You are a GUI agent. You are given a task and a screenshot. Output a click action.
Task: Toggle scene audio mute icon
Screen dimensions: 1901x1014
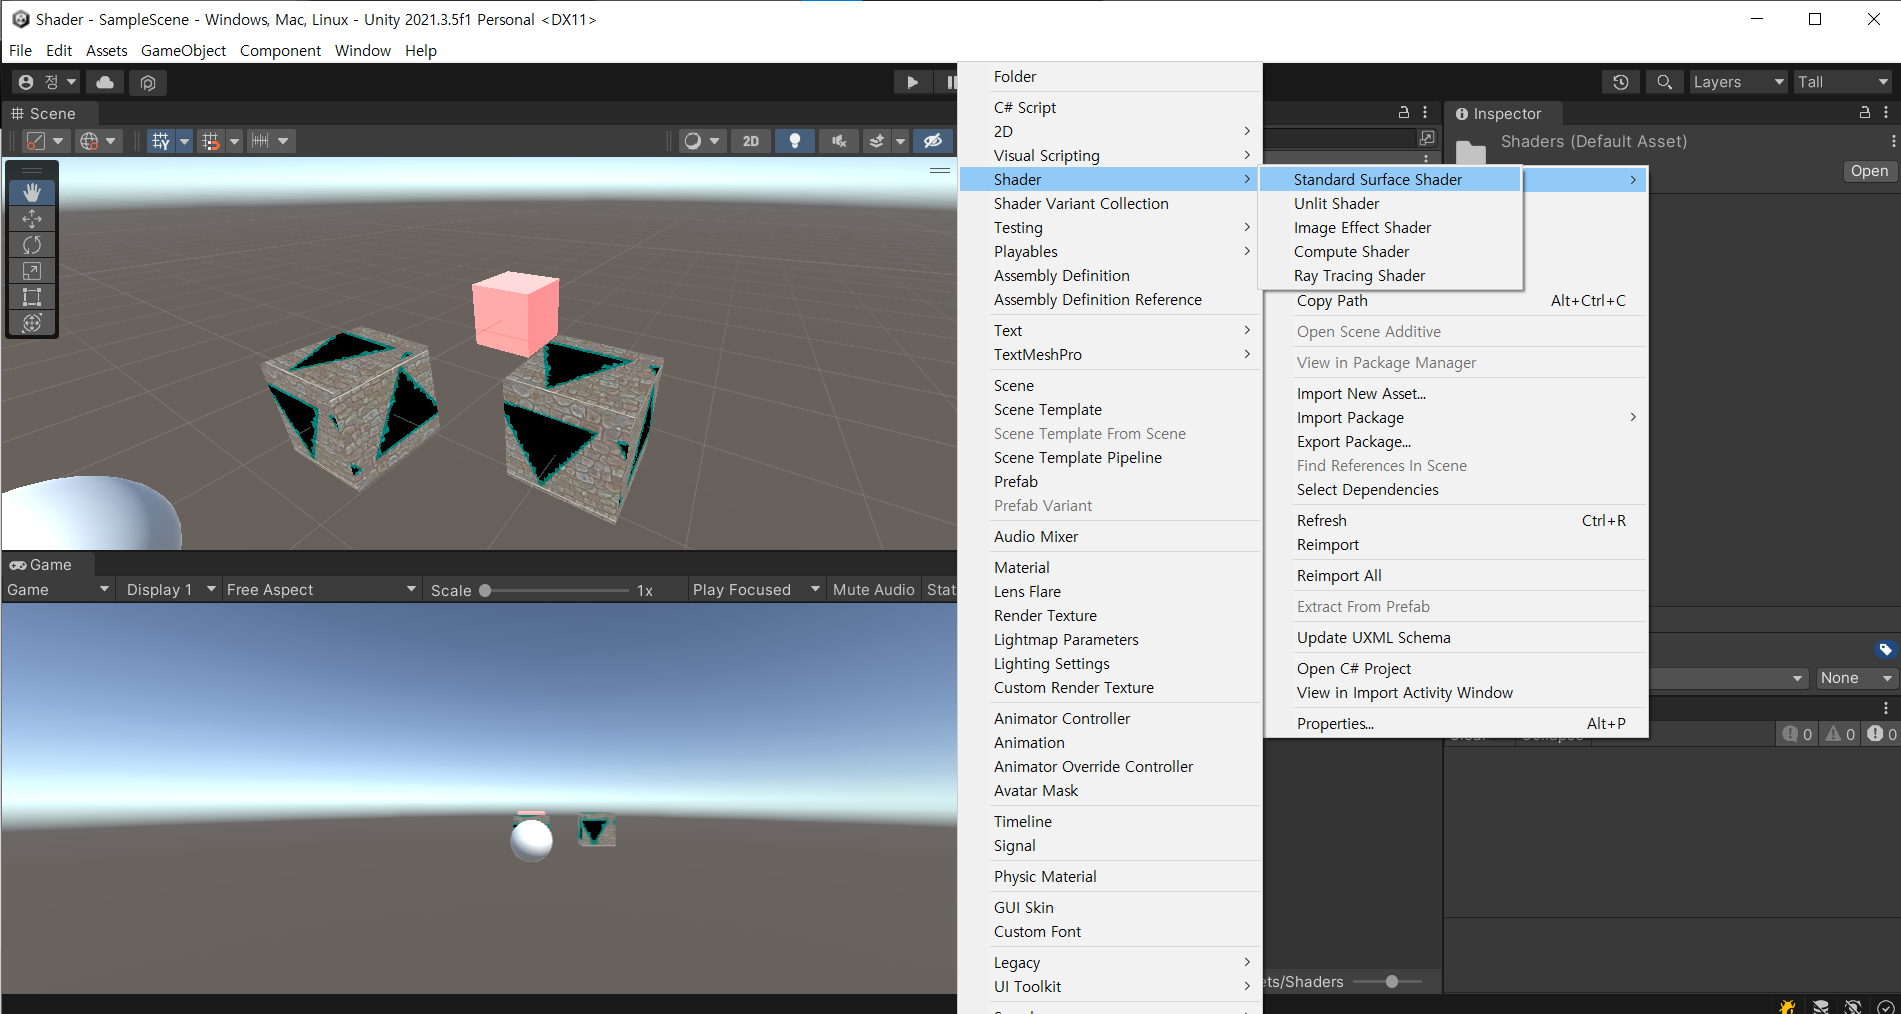[x=839, y=141]
